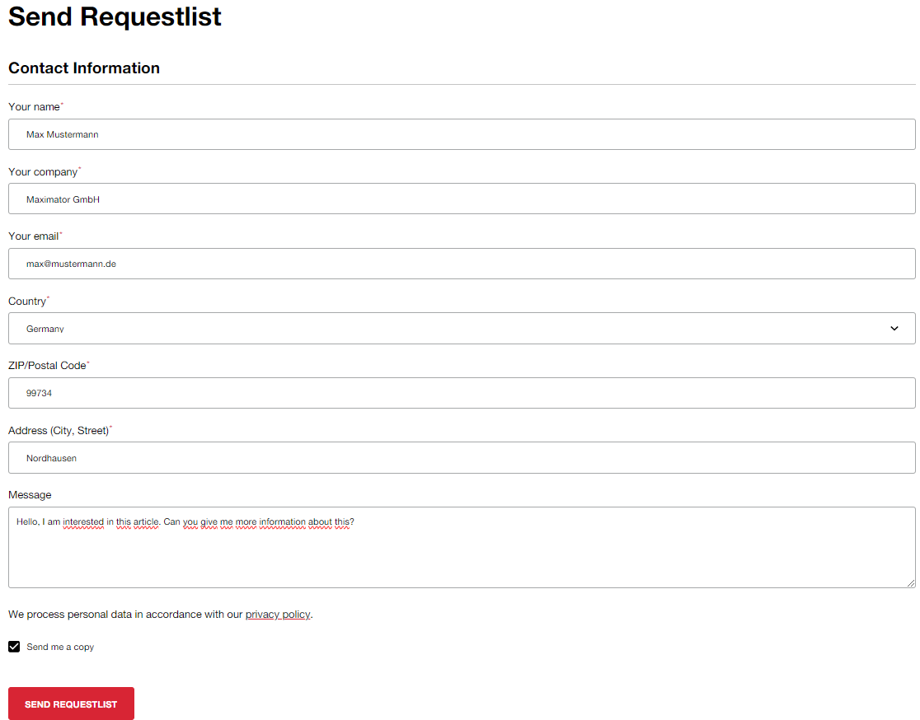Click the Address field containing Nordhausen
This screenshot has width=920, height=720.
pos(462,458)
